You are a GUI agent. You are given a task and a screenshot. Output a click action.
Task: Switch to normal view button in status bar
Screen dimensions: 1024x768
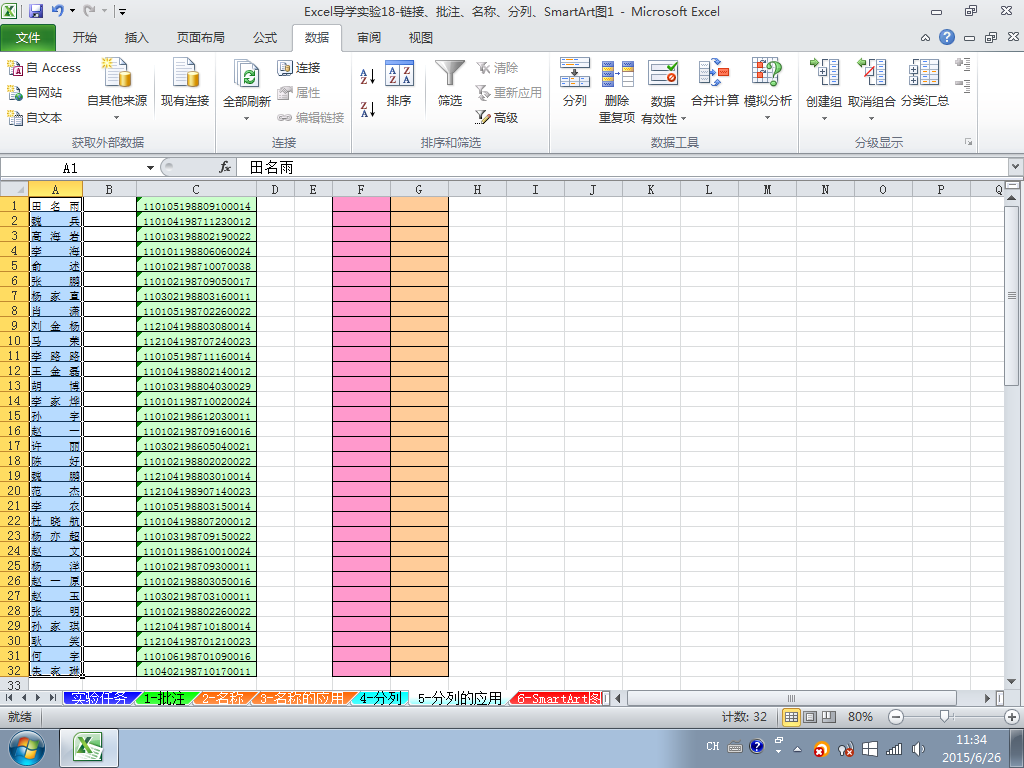point(791,717)
